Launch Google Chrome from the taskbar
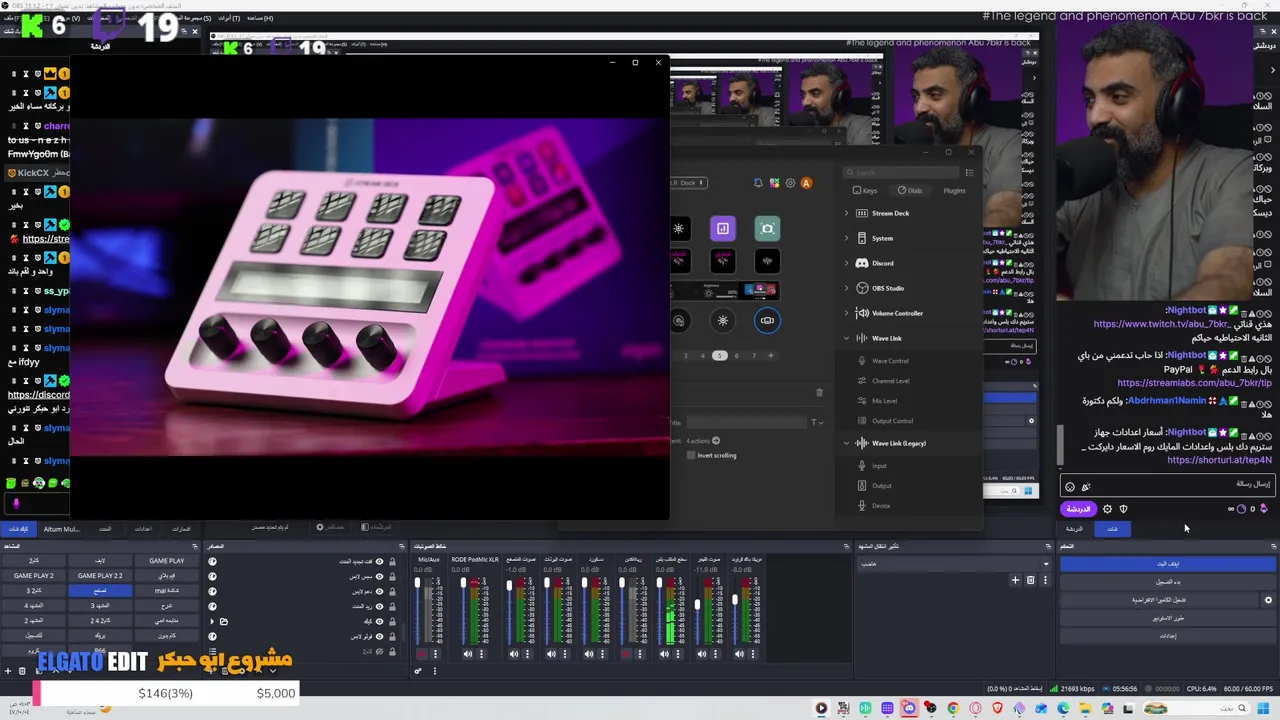This screenshot has width=1280, height=720. [x=953, y=709]
